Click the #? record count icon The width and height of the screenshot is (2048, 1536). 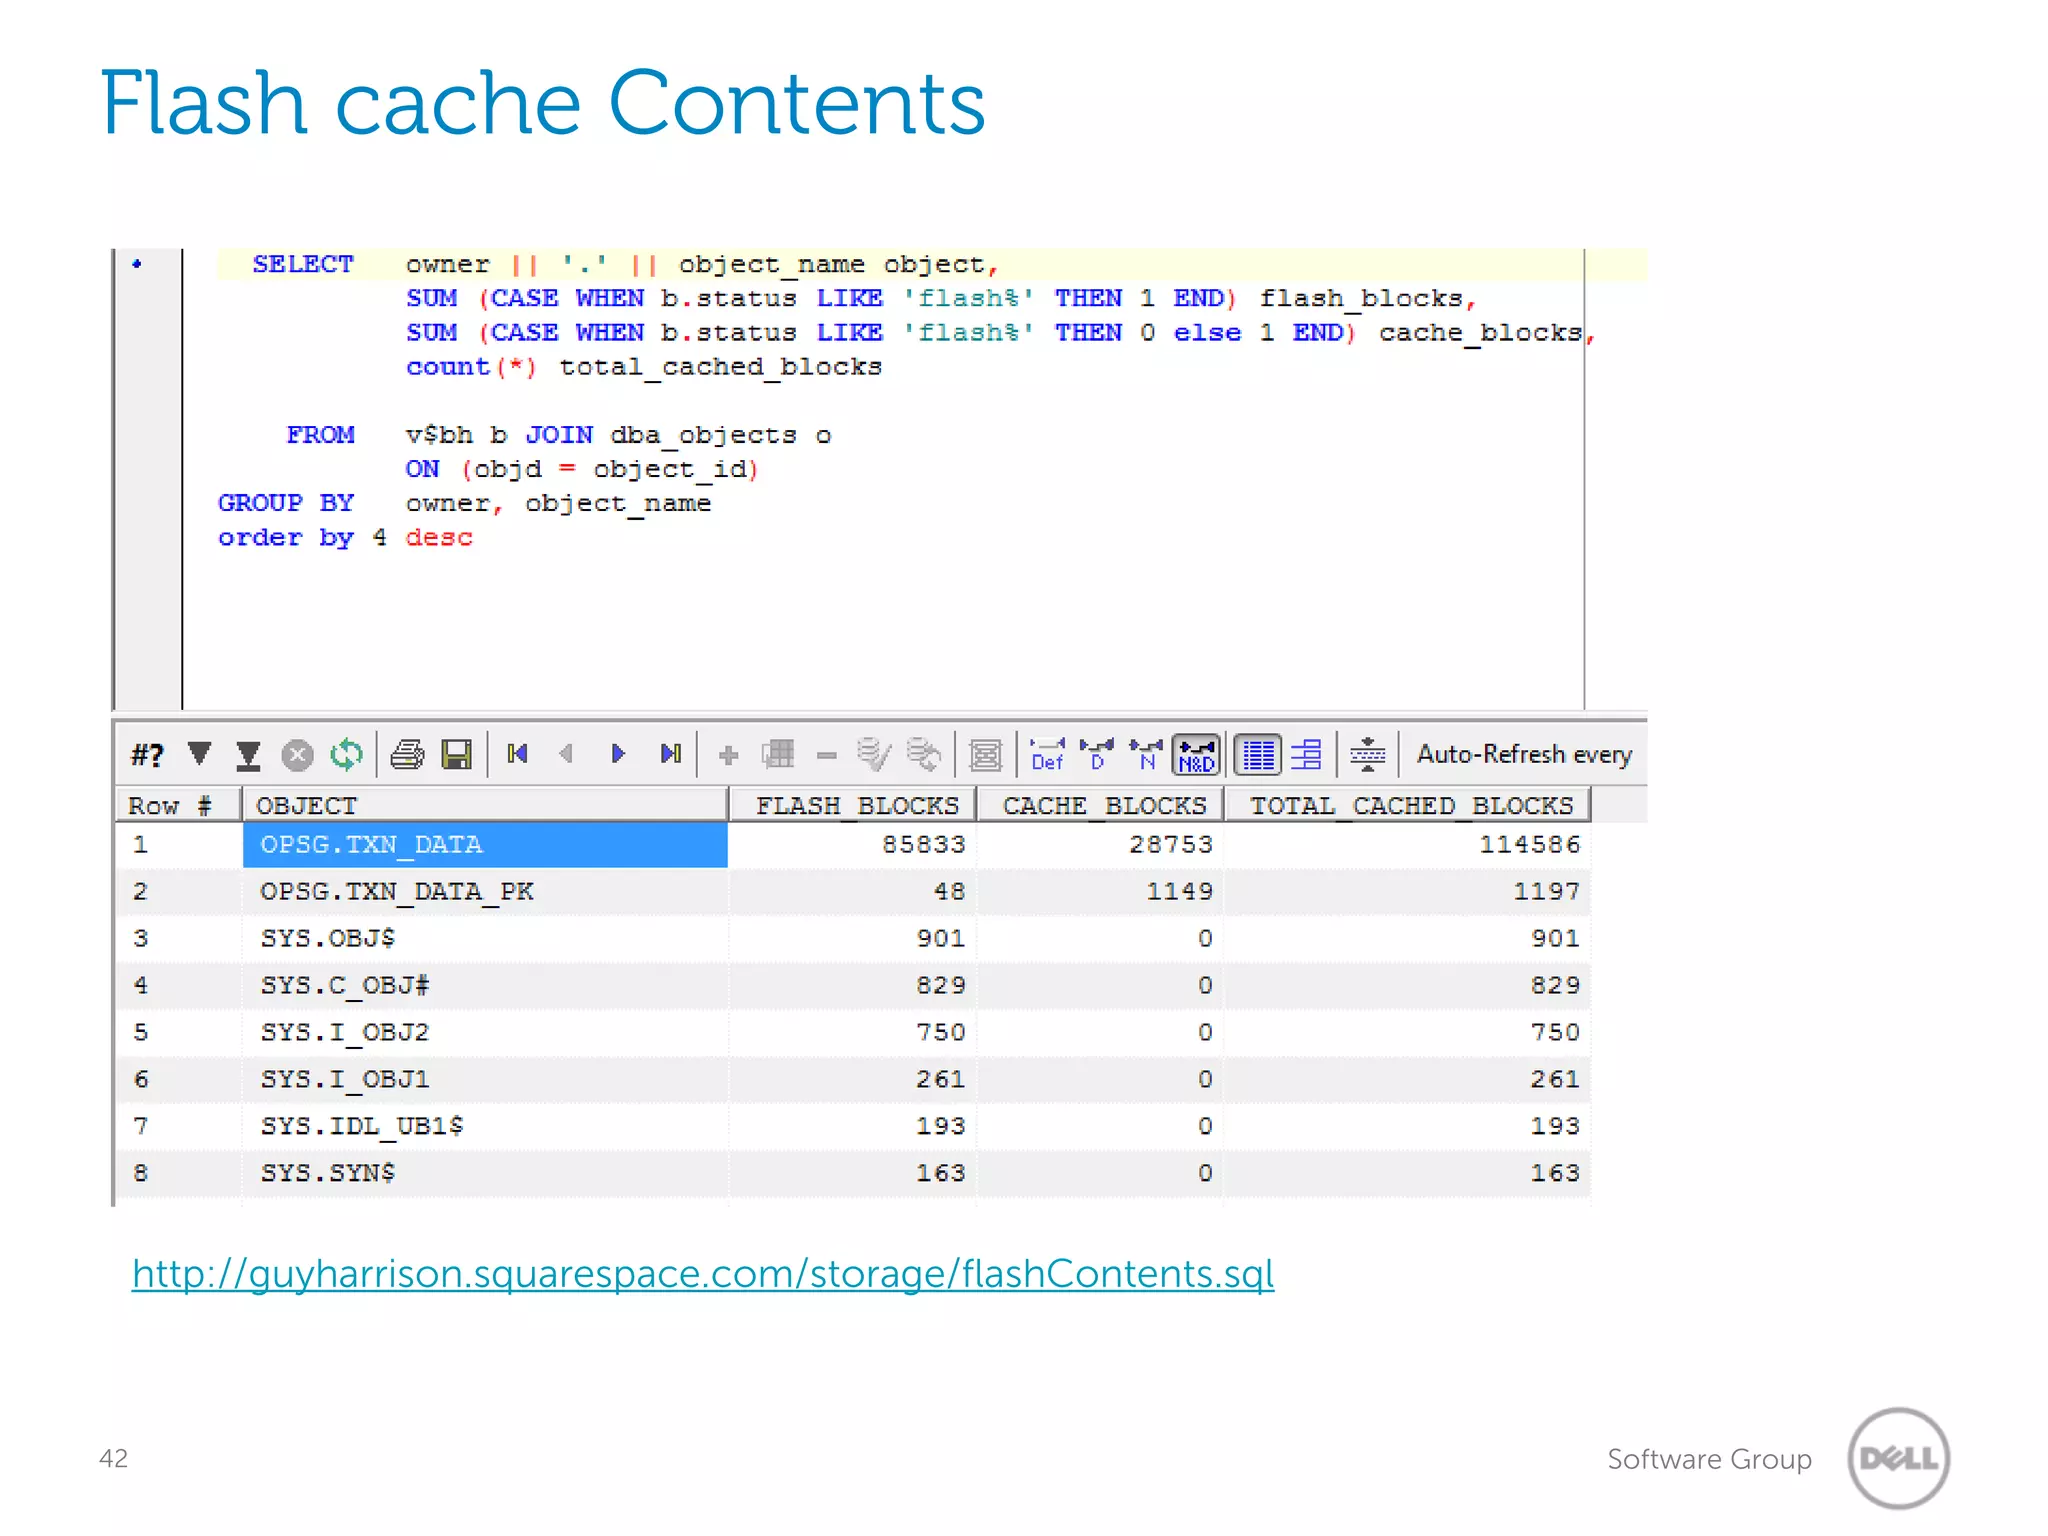coord(147,755)
